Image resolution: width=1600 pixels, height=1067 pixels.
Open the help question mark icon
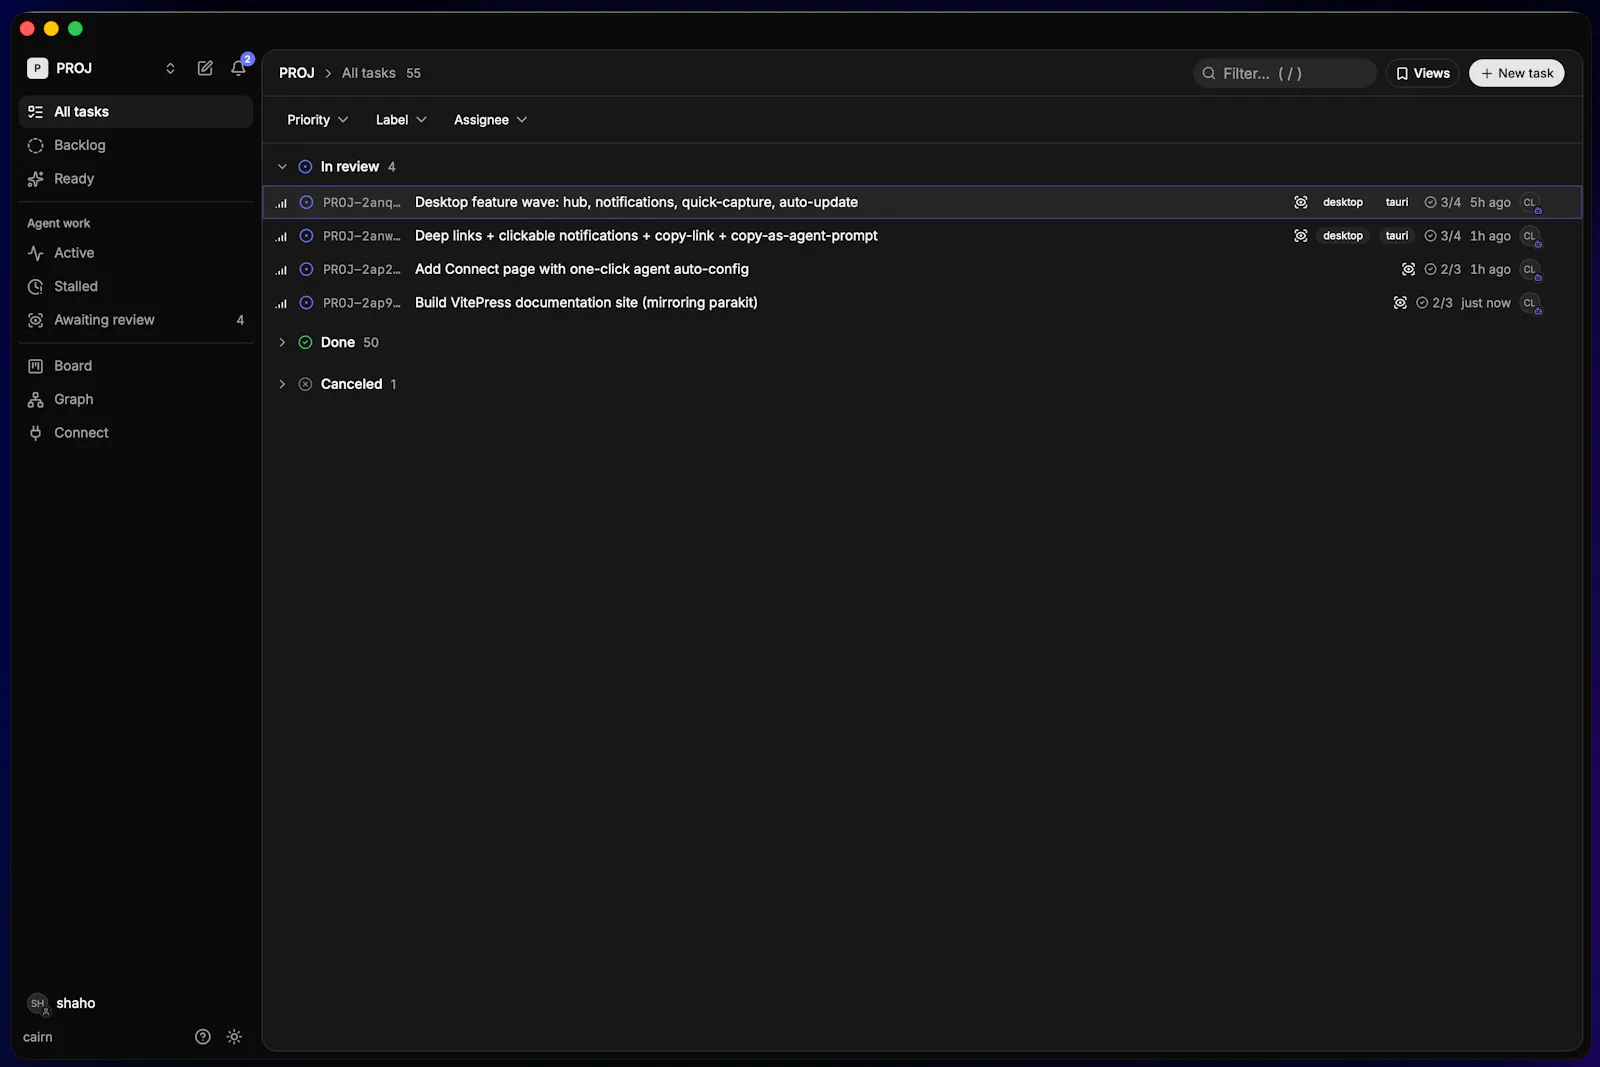tap(203, 1037)
